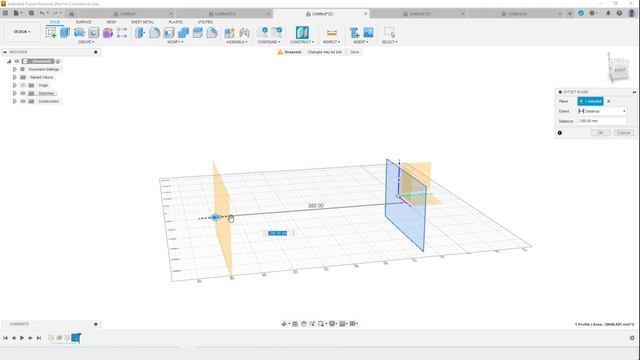
Task: Expand the Document Settings node
Action: click(15, 69)
